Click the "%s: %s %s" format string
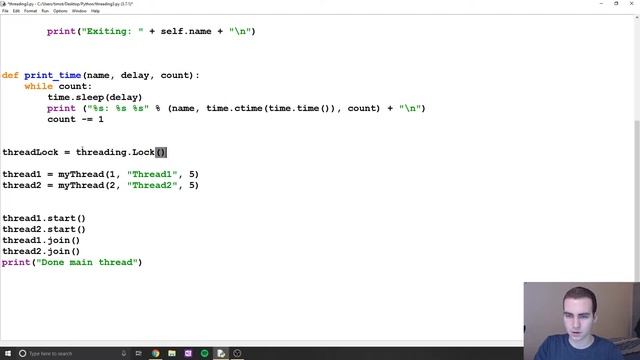The width and height of the screenshot is (640, 360). [x=118, y=108]
